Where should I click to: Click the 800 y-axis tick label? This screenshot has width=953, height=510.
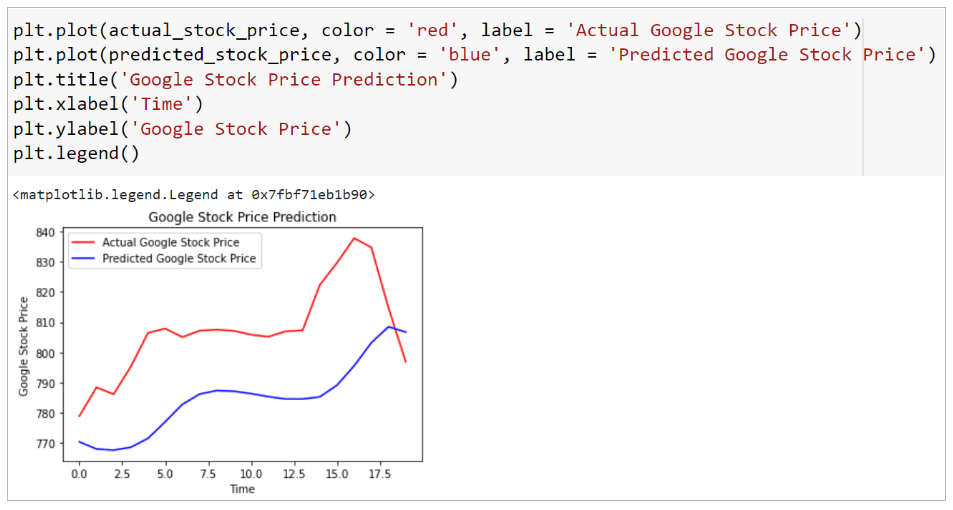click(x=46, y=353)
